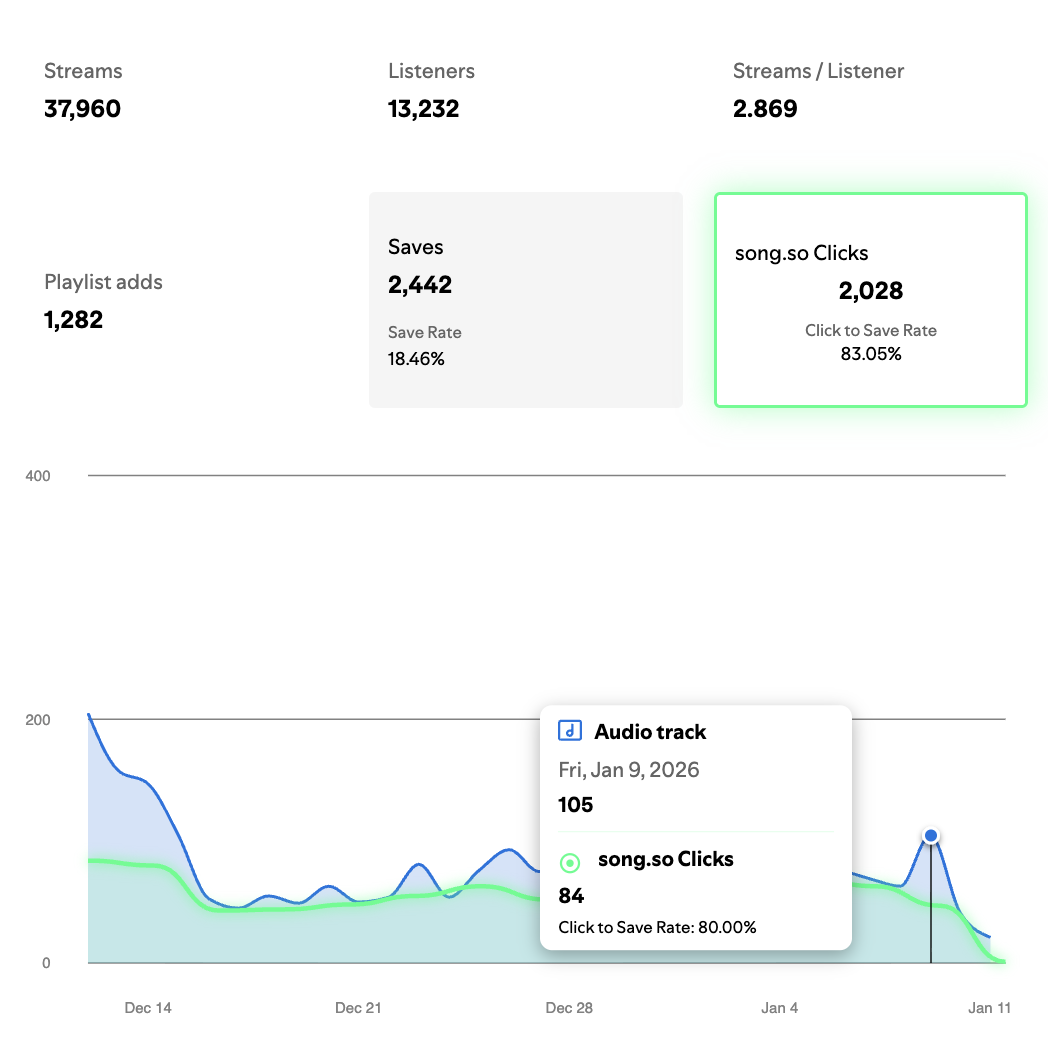Click the 200 y-axis label
The image size is (1048, 1042).
click(x=38, y=720)
